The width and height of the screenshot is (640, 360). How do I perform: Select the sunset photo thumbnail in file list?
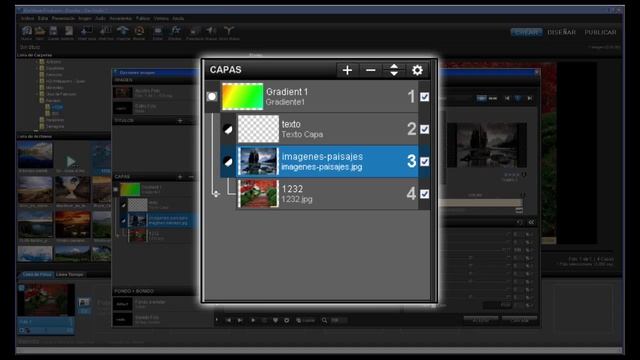[73, 224]
